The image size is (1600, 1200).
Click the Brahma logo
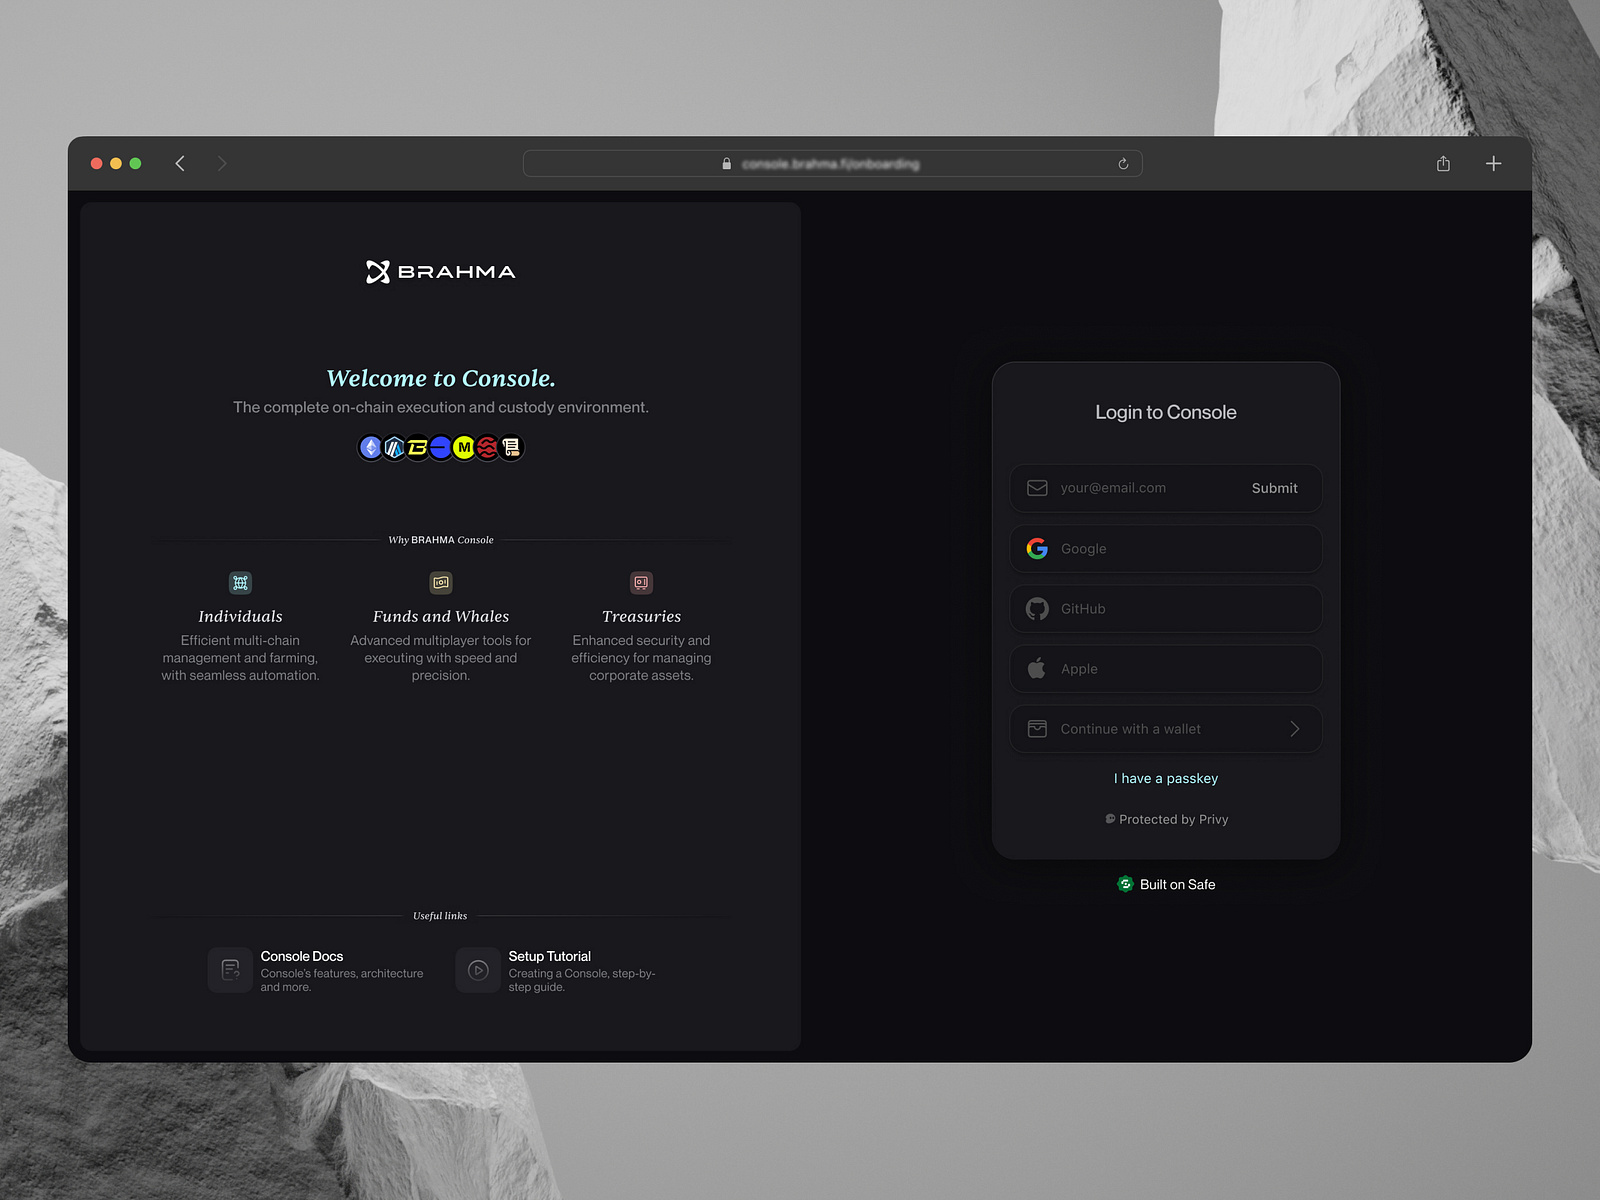tap(439, 271)
